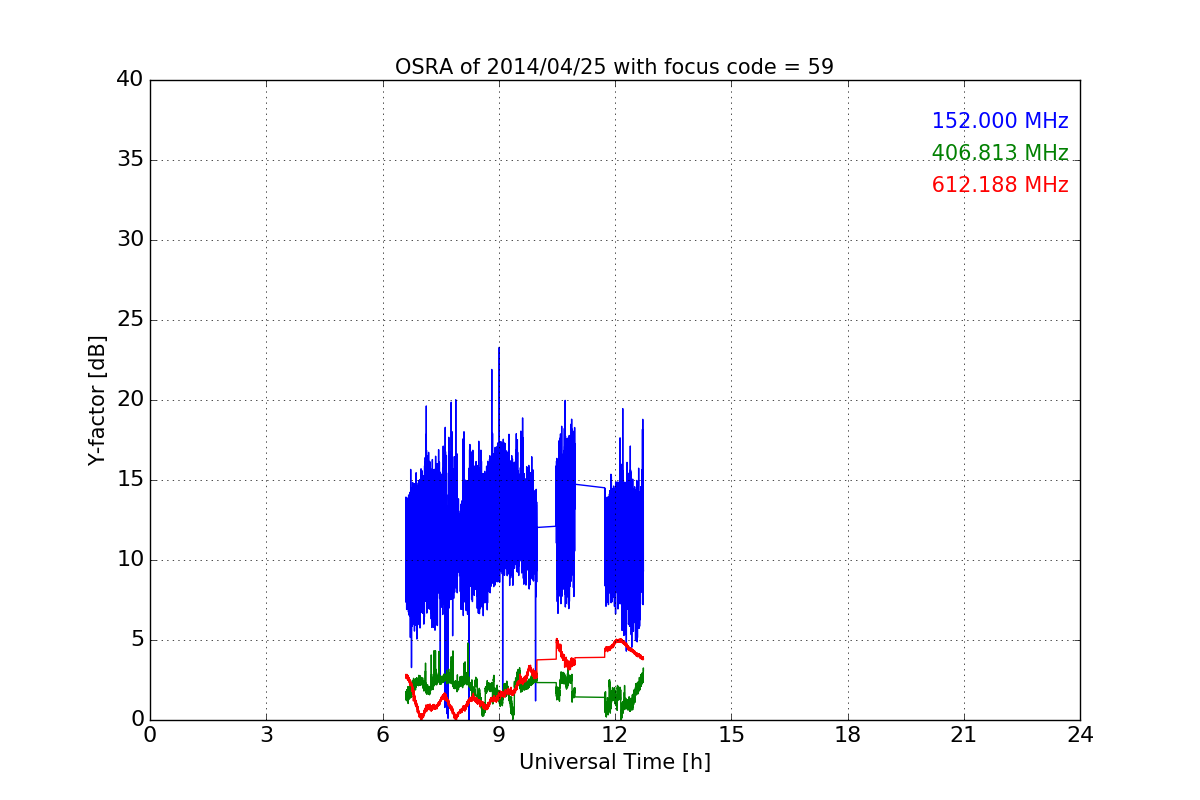Click the 'Universal Time [h]' axis label

tap(615, 762)
